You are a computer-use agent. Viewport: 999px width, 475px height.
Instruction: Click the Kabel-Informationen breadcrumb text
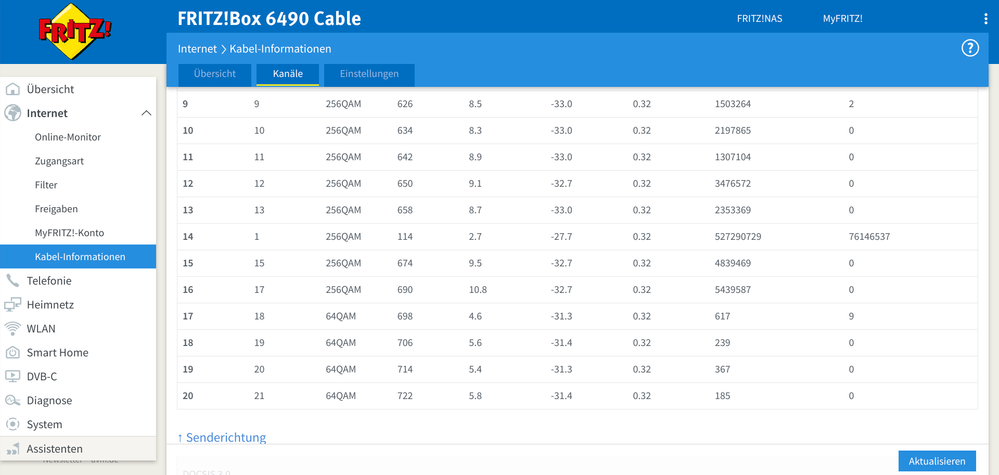click(x=280, y=48)
